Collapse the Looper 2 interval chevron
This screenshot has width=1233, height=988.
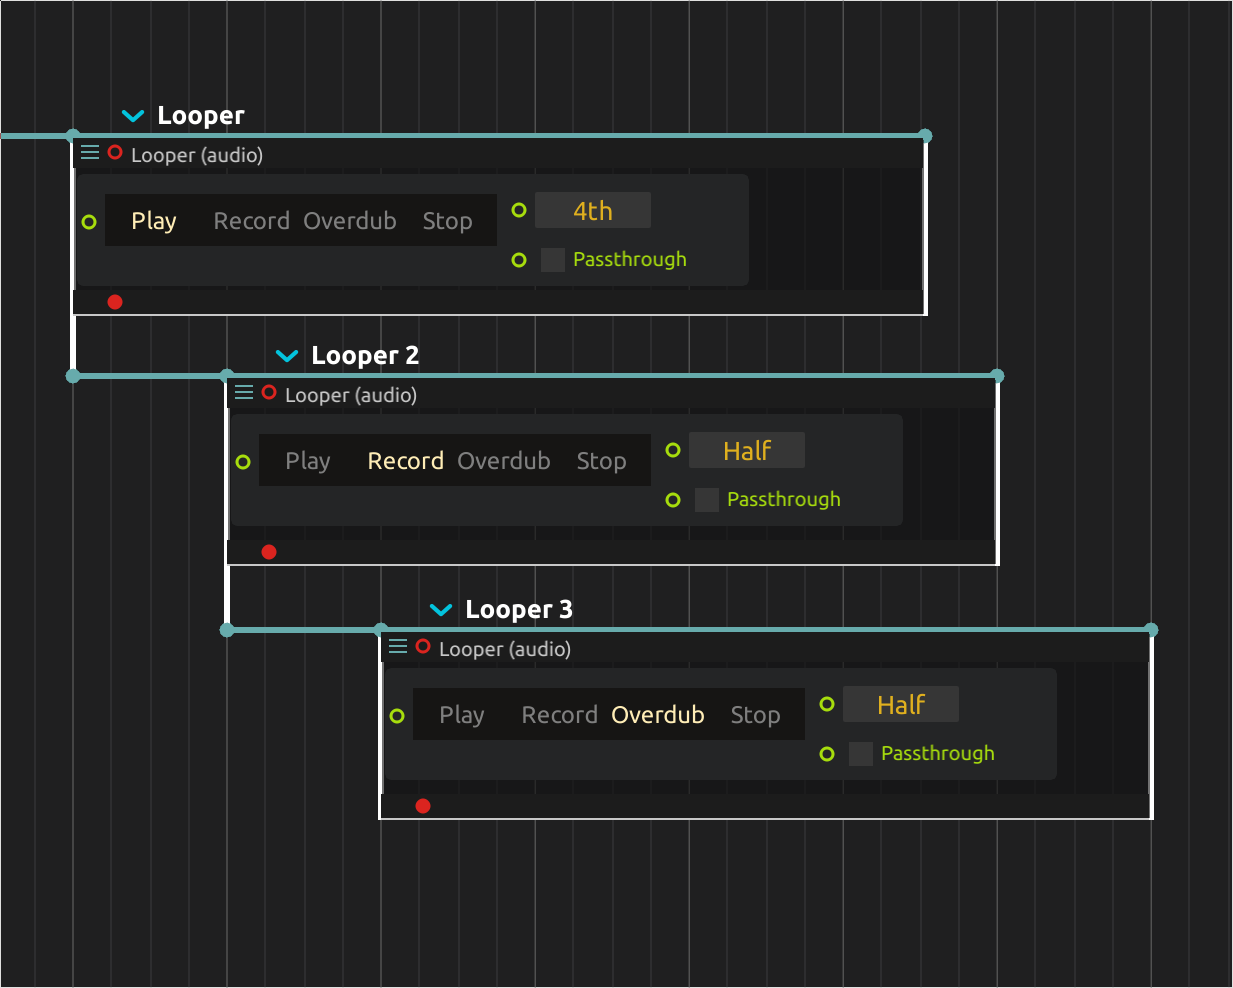[x=287, y=356]
